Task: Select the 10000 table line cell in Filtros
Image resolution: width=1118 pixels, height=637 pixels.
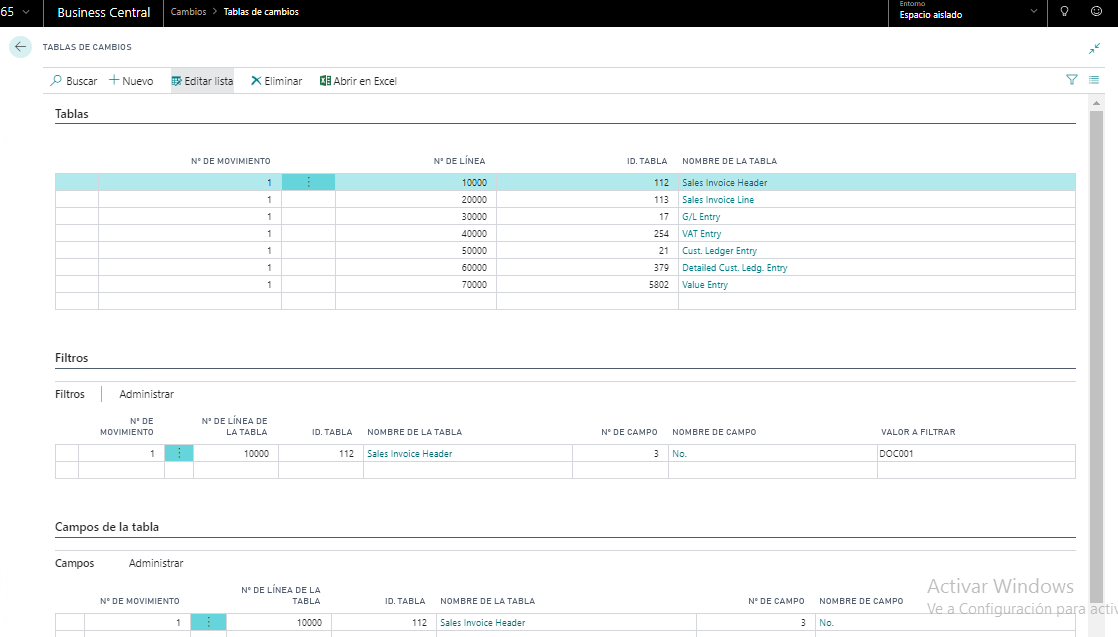Action: 236,454
